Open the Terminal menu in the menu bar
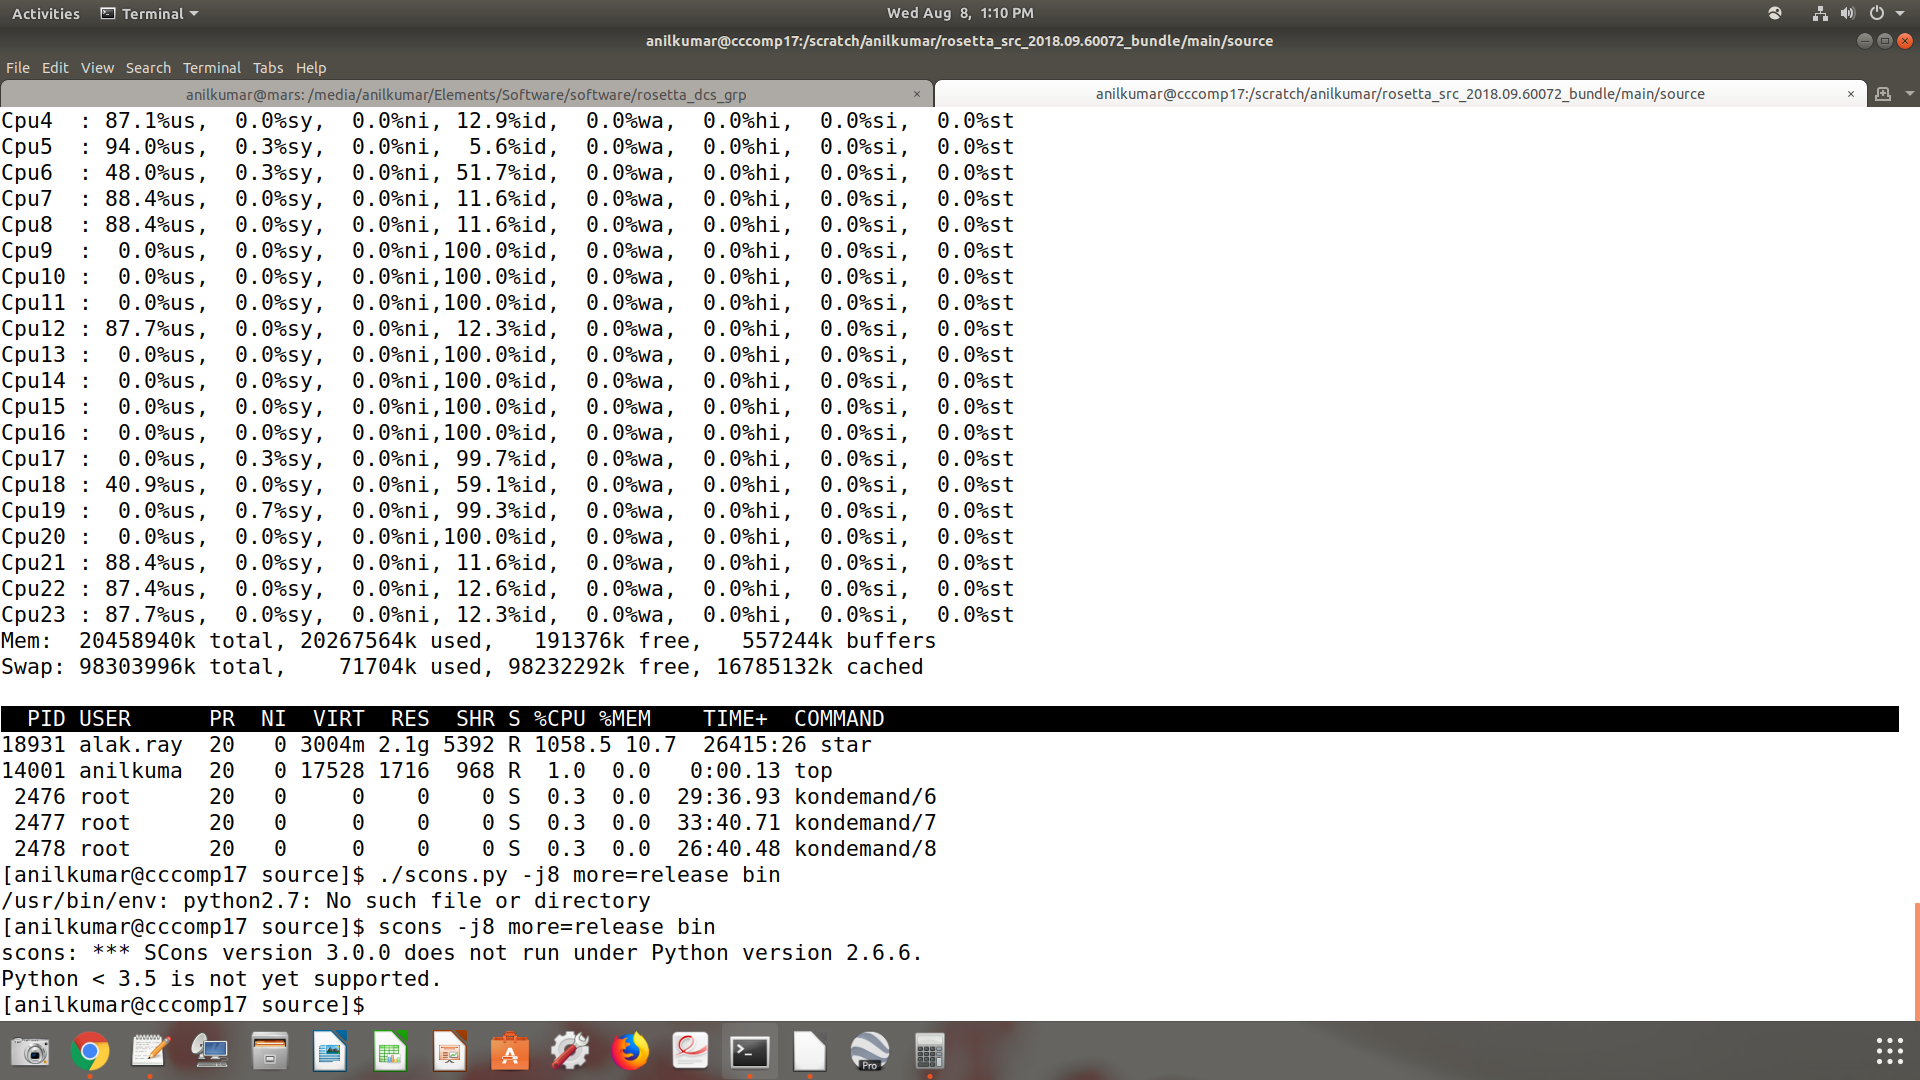The width and height of the screenshot is (1920, 1080). pos(211,67)
